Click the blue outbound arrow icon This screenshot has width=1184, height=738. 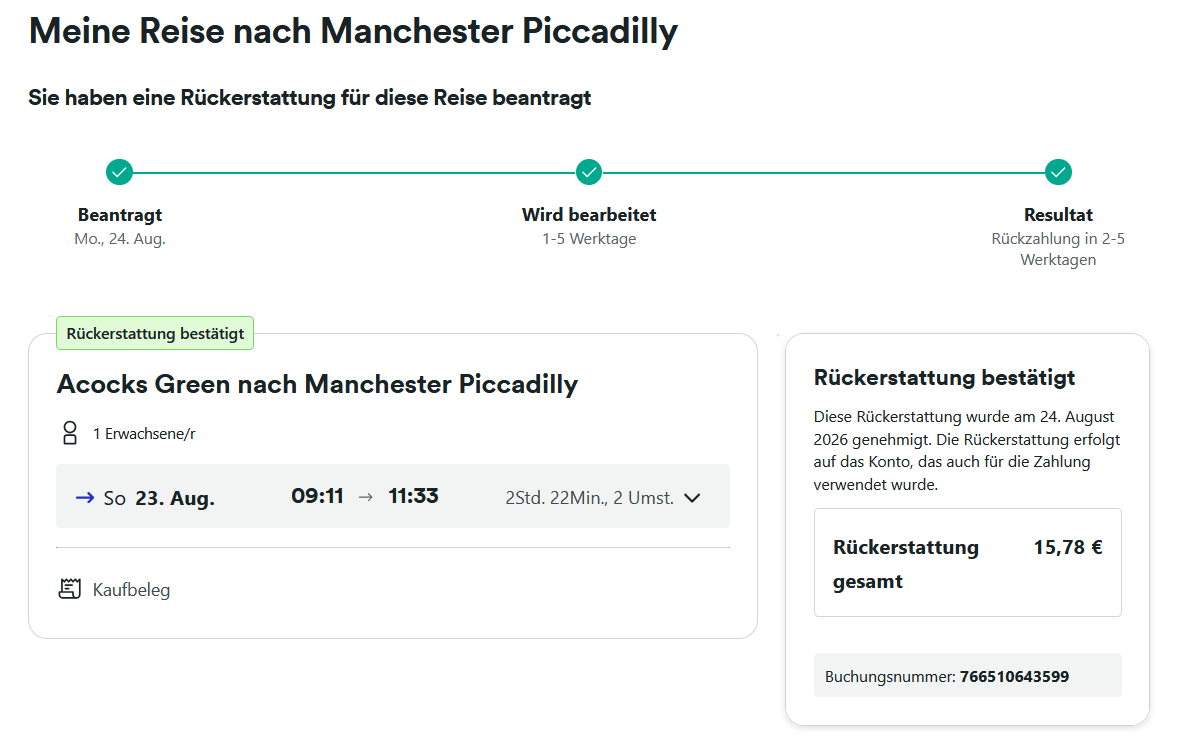(85, 497)
